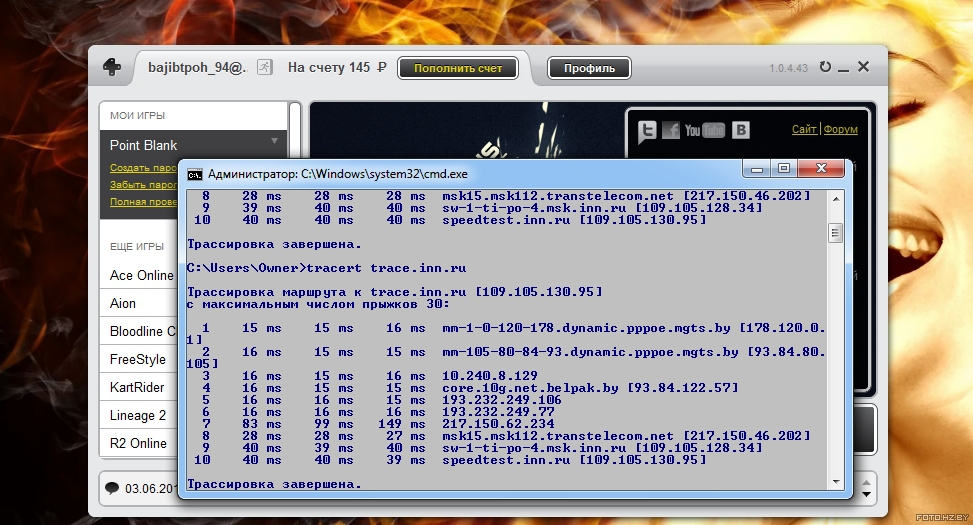Expand the Point Blank game dropdown arrow
The height and width of the screenshot is (525, 973).
point(274,141)
